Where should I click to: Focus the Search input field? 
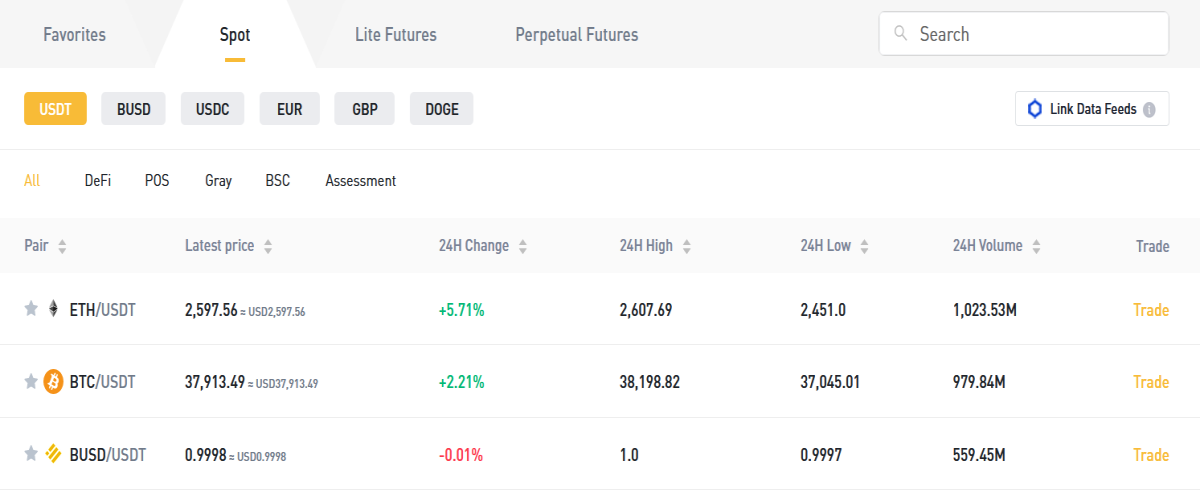coord(1024,34)
